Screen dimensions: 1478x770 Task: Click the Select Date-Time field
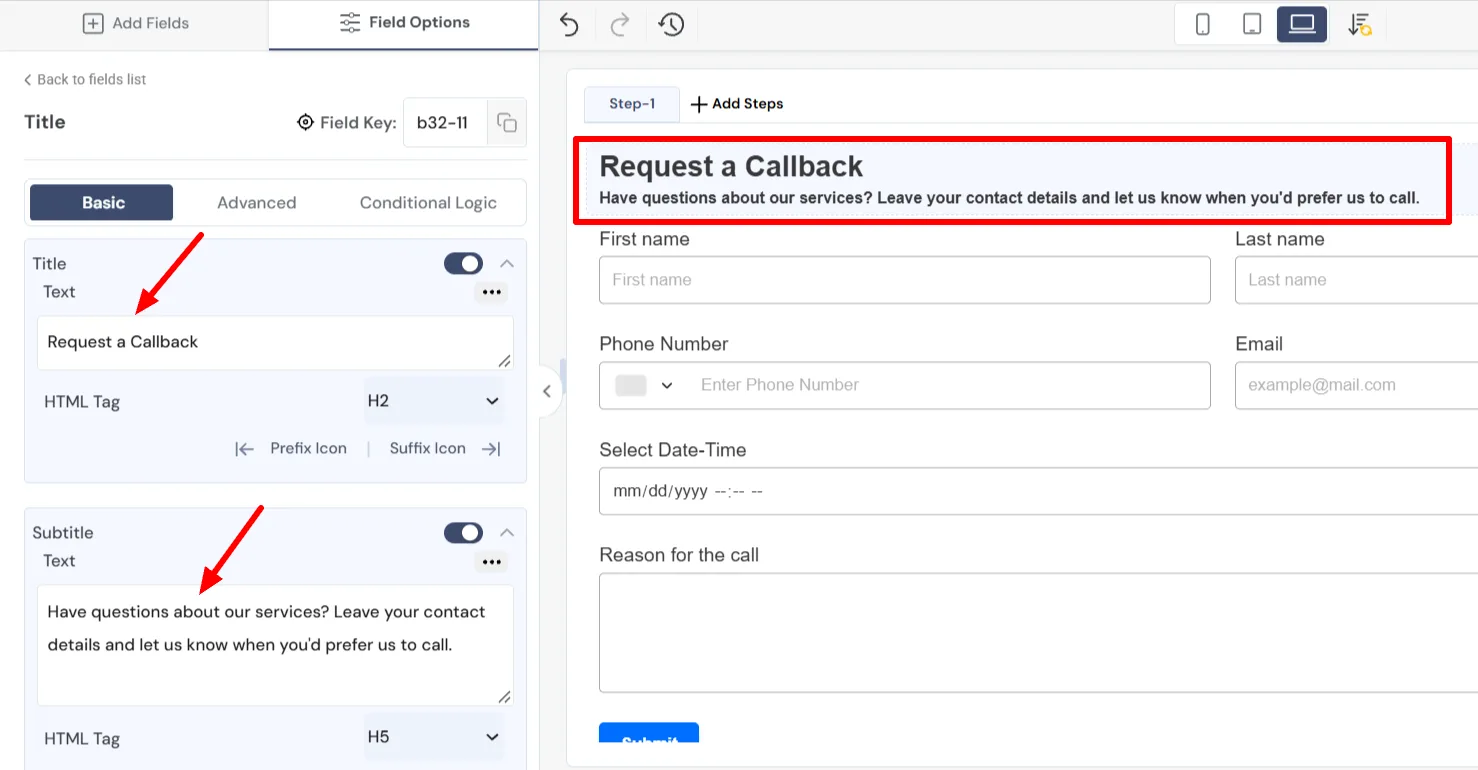click(1039, 492)
